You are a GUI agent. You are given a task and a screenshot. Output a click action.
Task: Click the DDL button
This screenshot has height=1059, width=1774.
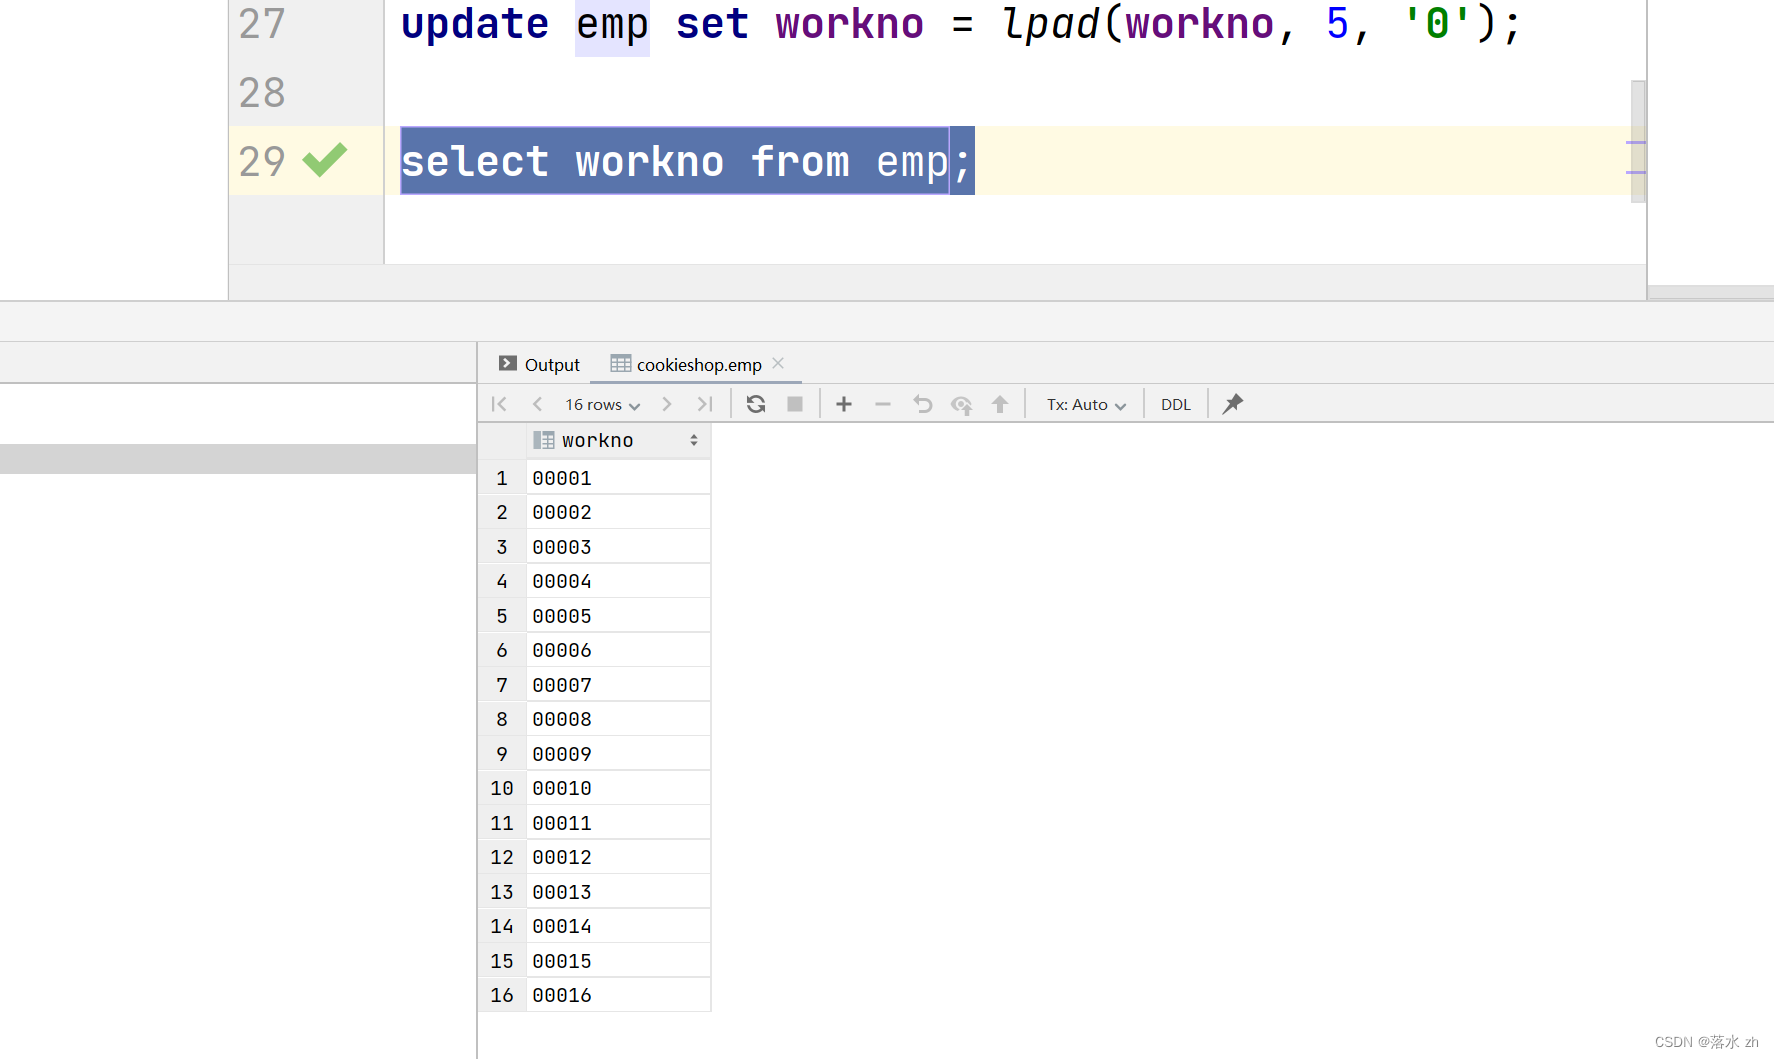1176,405
